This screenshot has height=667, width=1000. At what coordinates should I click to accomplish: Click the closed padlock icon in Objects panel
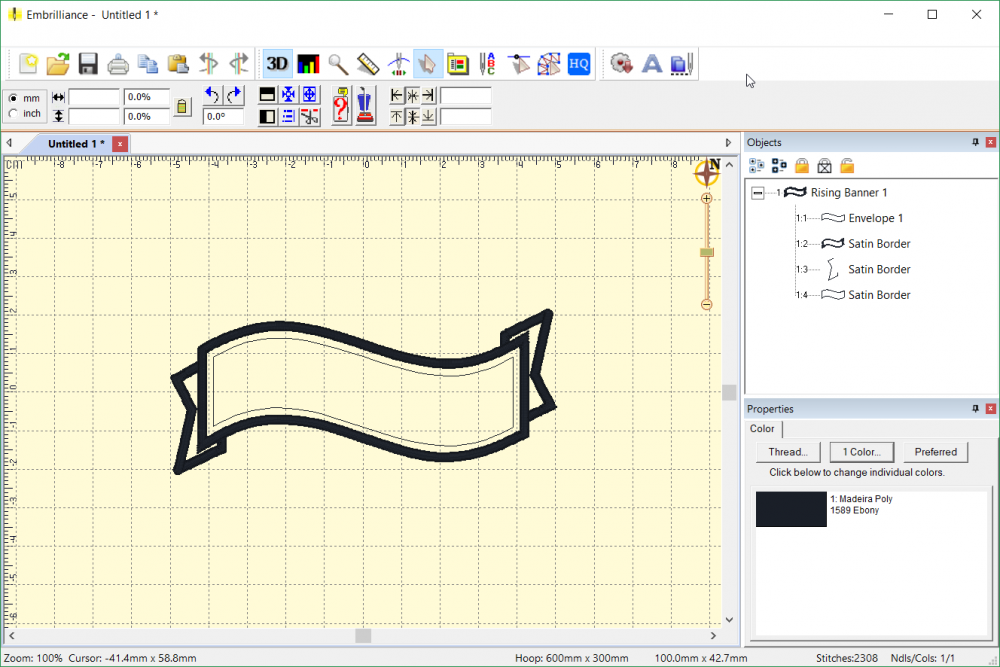[x=802, y=166]
